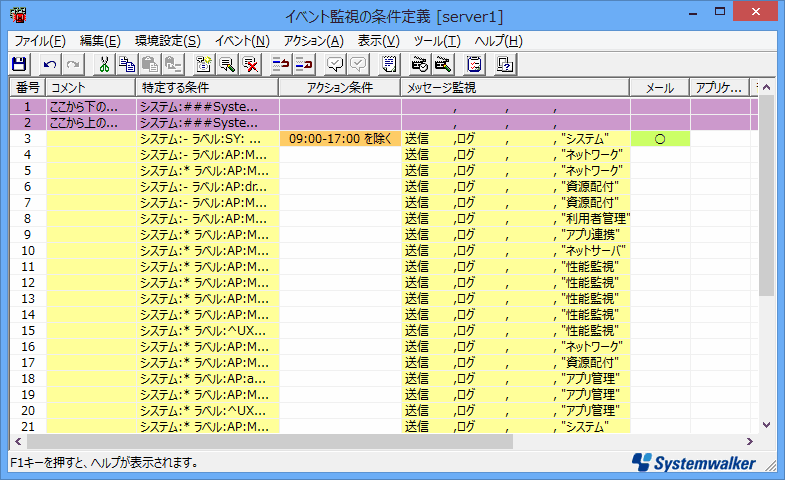785x480 pixels.
Task: Open the ファイル(F) menu
Action: click(40, 41)
